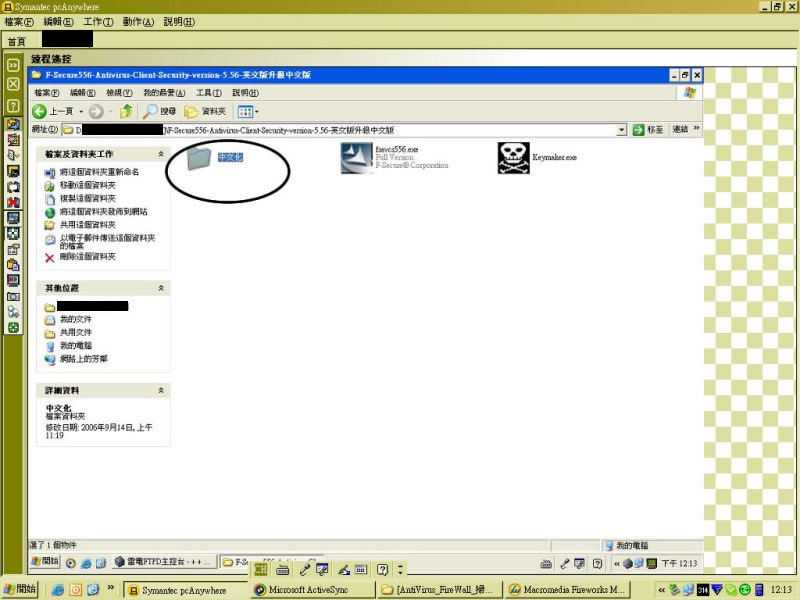Image resolution: width=800 pixels, height=600 pixels.
Task: Click the green round icon at sidebar bottom
Action: (x=13, y=328)
